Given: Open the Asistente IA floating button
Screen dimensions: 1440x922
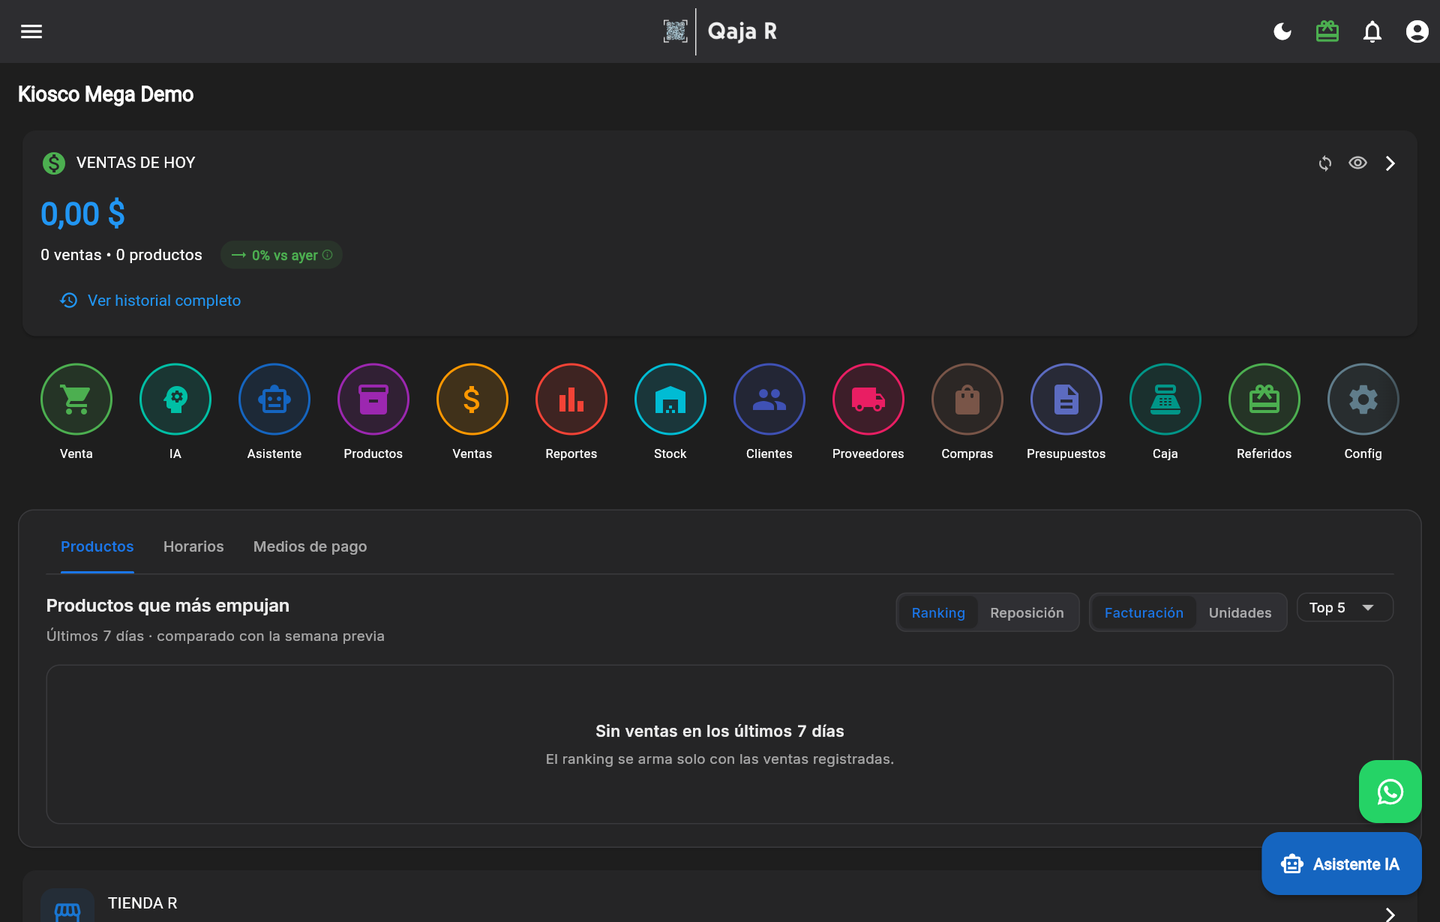Looking at the screenshot, I should [x=1341, y=864].
